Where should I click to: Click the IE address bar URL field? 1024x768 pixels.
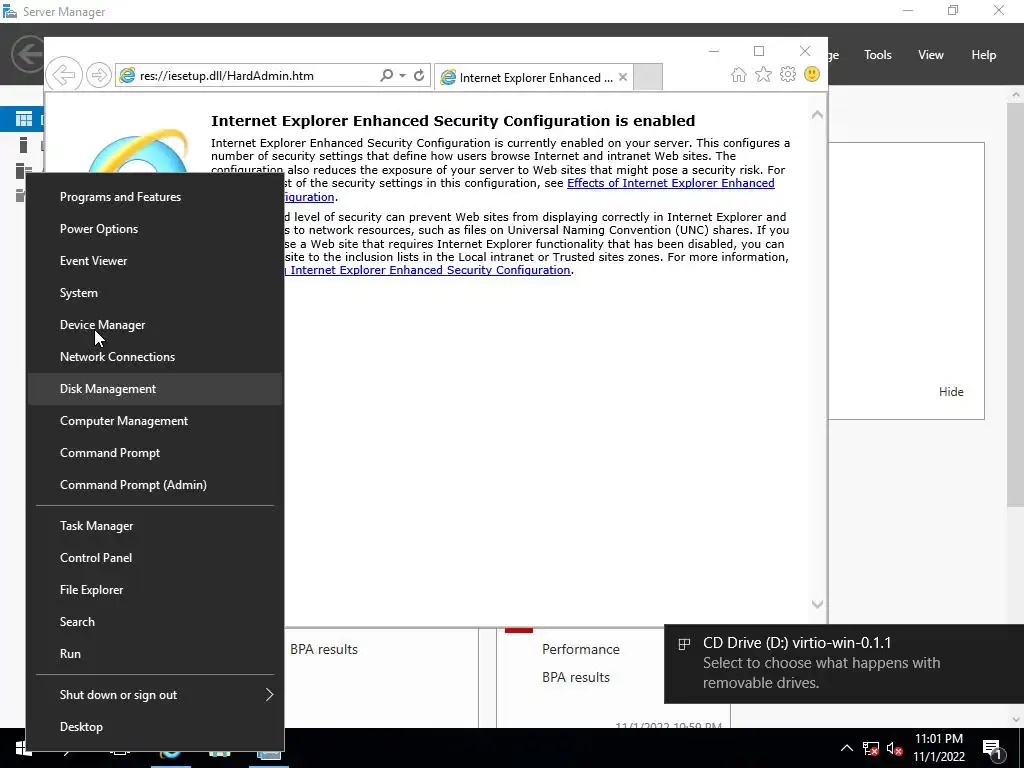pyautogui.click(x=247, y=76)
